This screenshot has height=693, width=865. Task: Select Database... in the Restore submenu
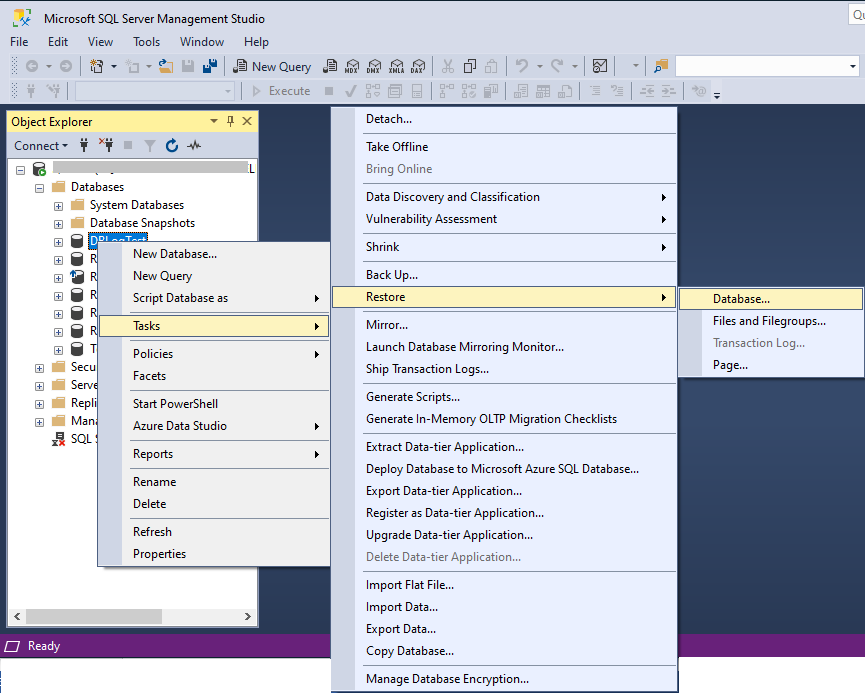(741, 299)
